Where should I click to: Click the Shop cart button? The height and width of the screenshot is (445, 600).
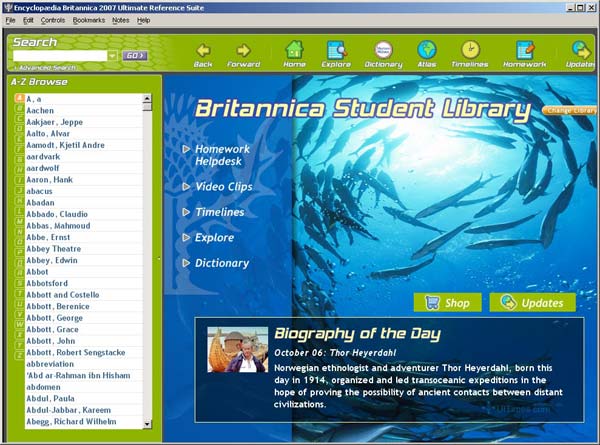pyautogui.click(x=447, y=303)
